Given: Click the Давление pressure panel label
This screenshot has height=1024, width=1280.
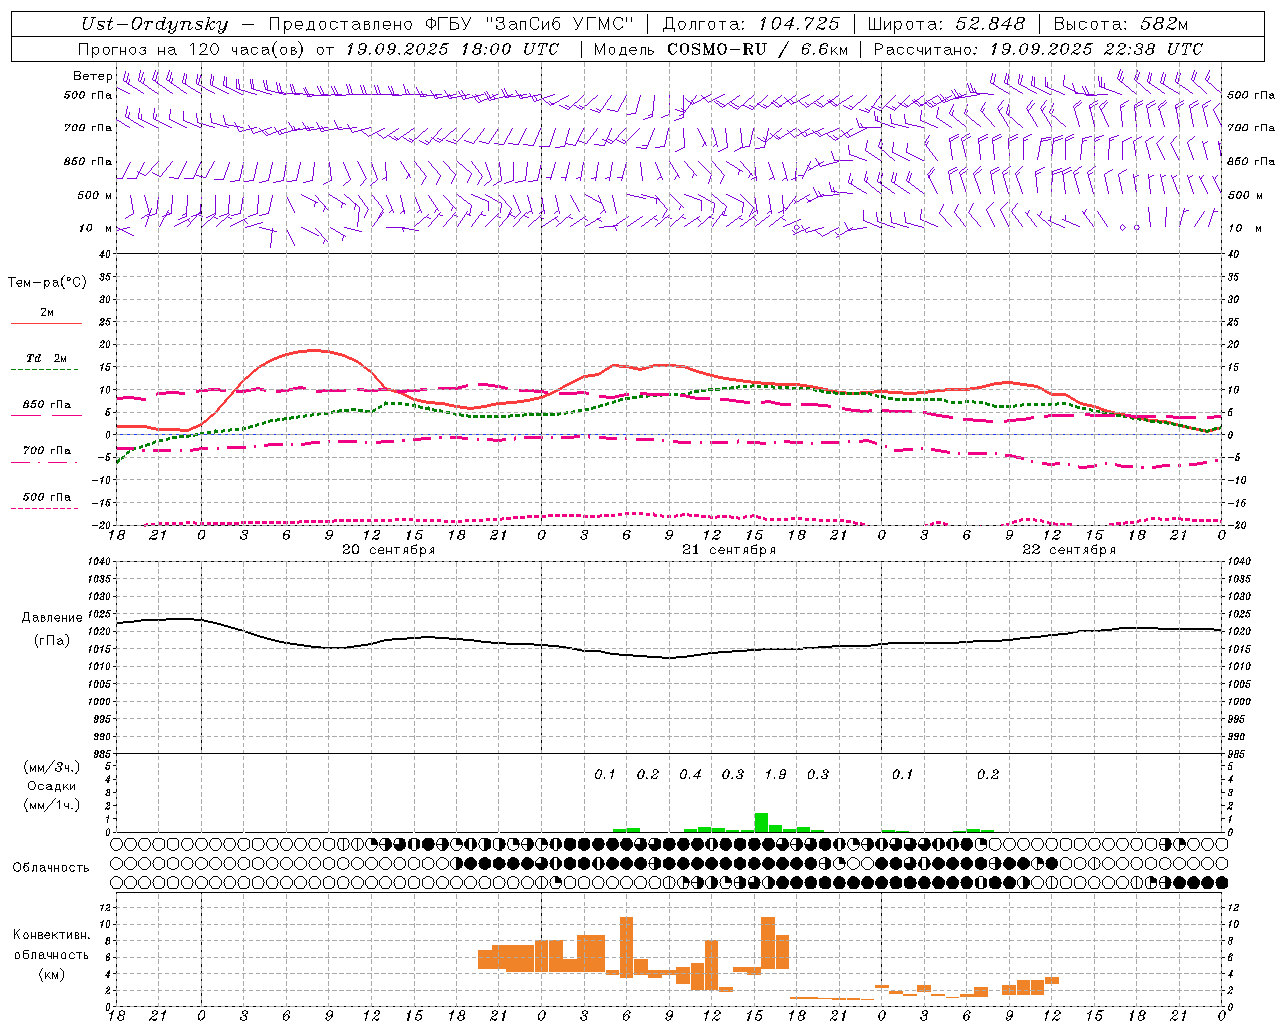Looking at the screenshot, I should click(x=52, y=618).
